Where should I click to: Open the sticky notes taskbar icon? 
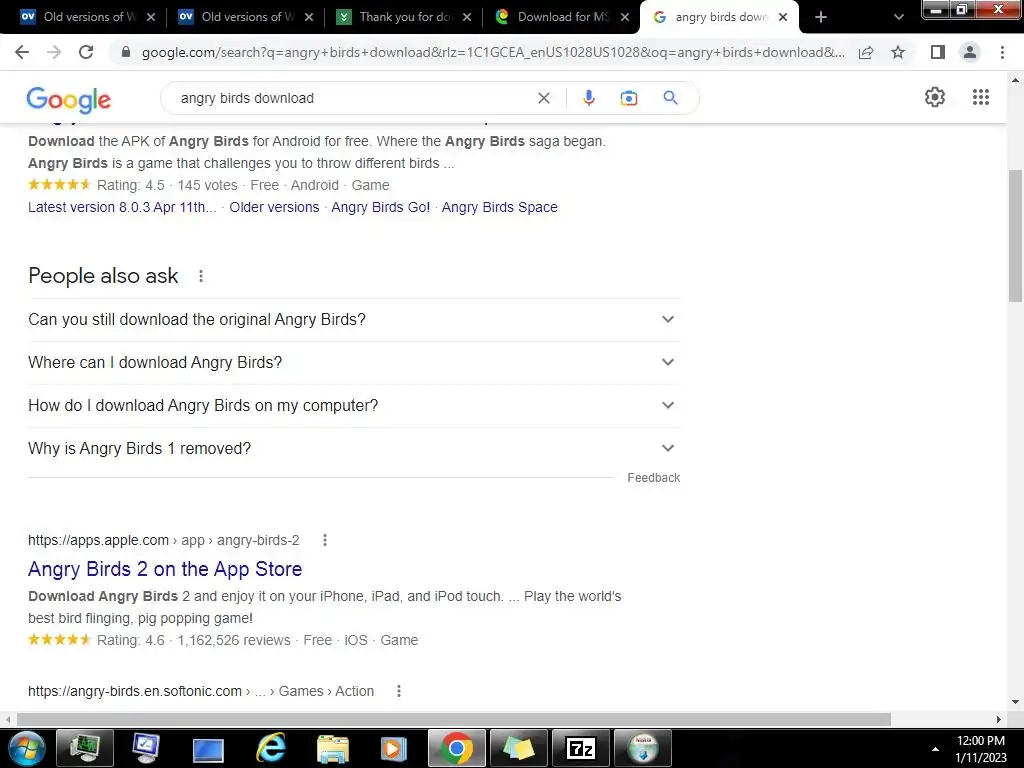coord(519,748)
